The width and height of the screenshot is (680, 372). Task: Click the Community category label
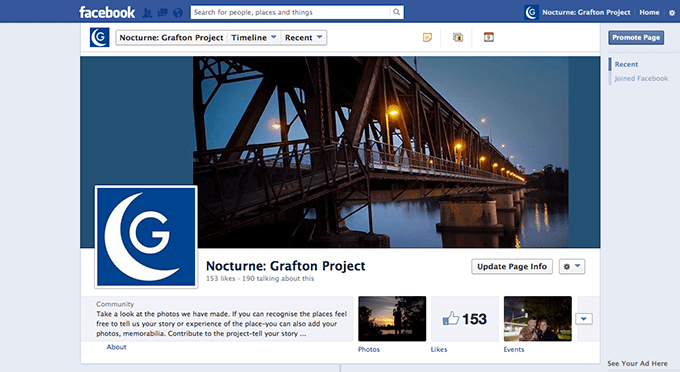pos(115,304)
